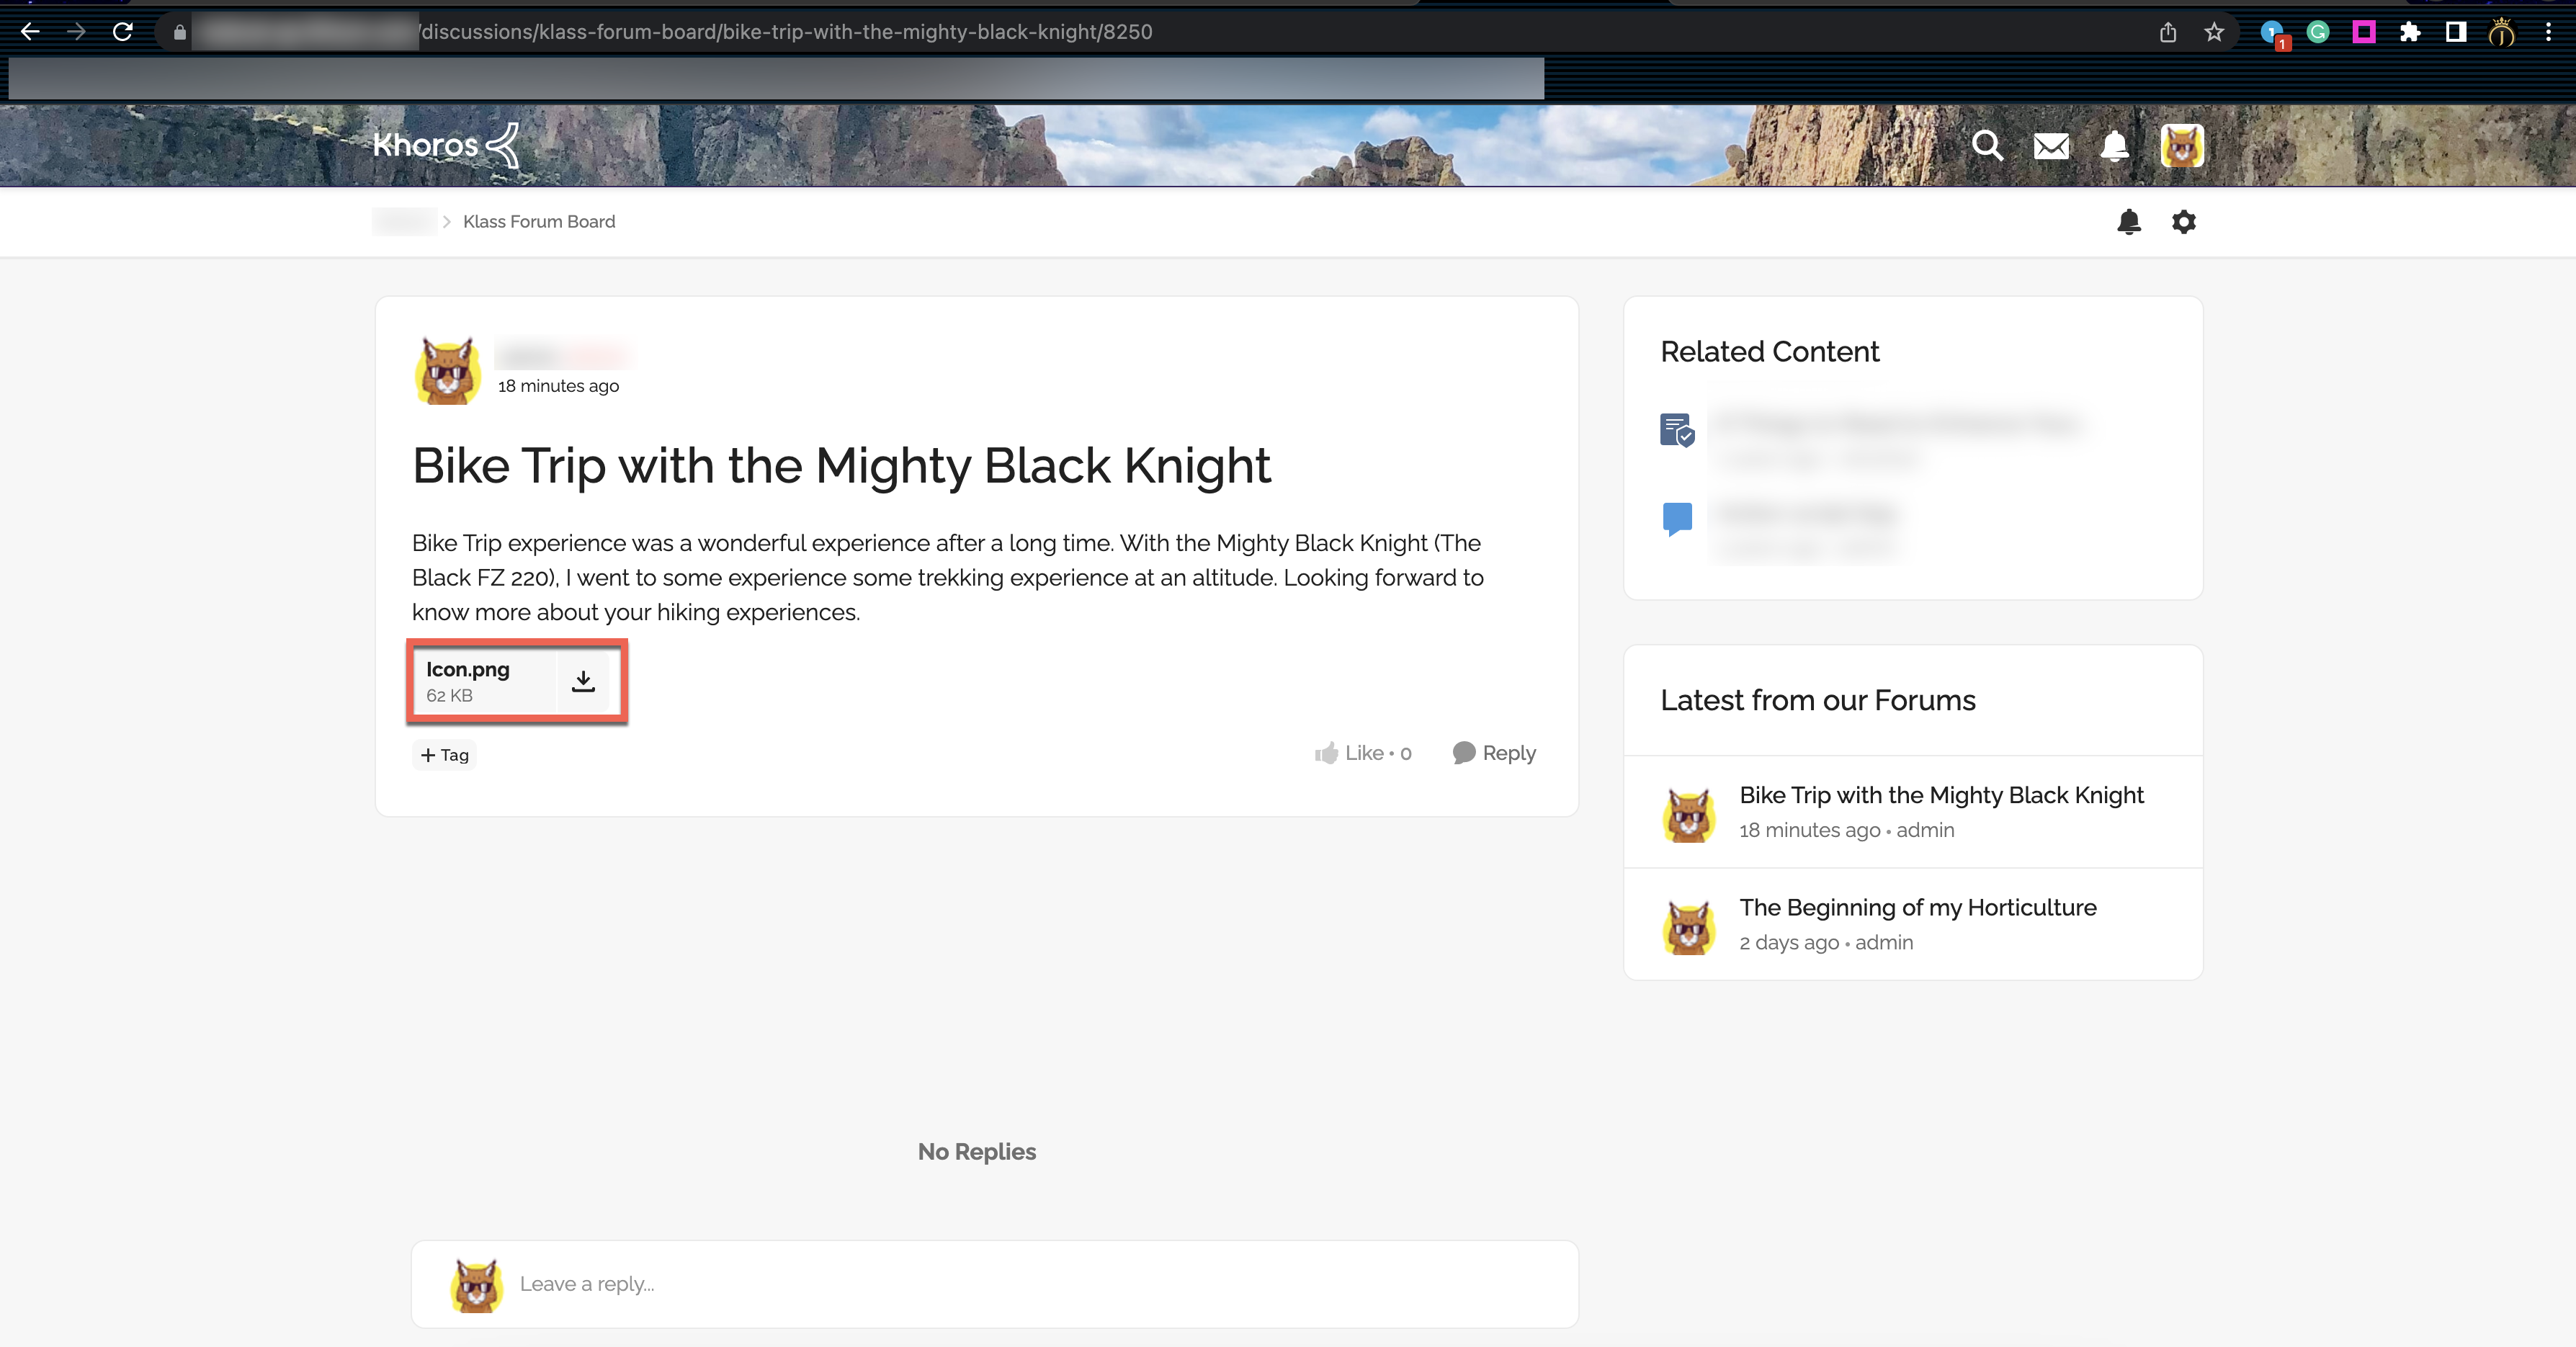Add a tag with the + Tag button
The width and height of the screenshot is (2576, 1347).
point(444,755)
